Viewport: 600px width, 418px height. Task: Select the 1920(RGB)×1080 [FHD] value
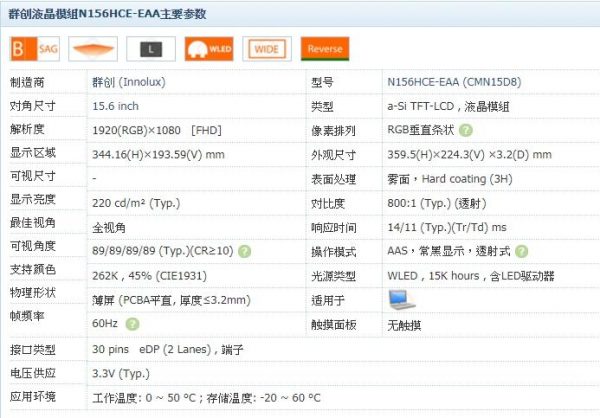[157, 131]
